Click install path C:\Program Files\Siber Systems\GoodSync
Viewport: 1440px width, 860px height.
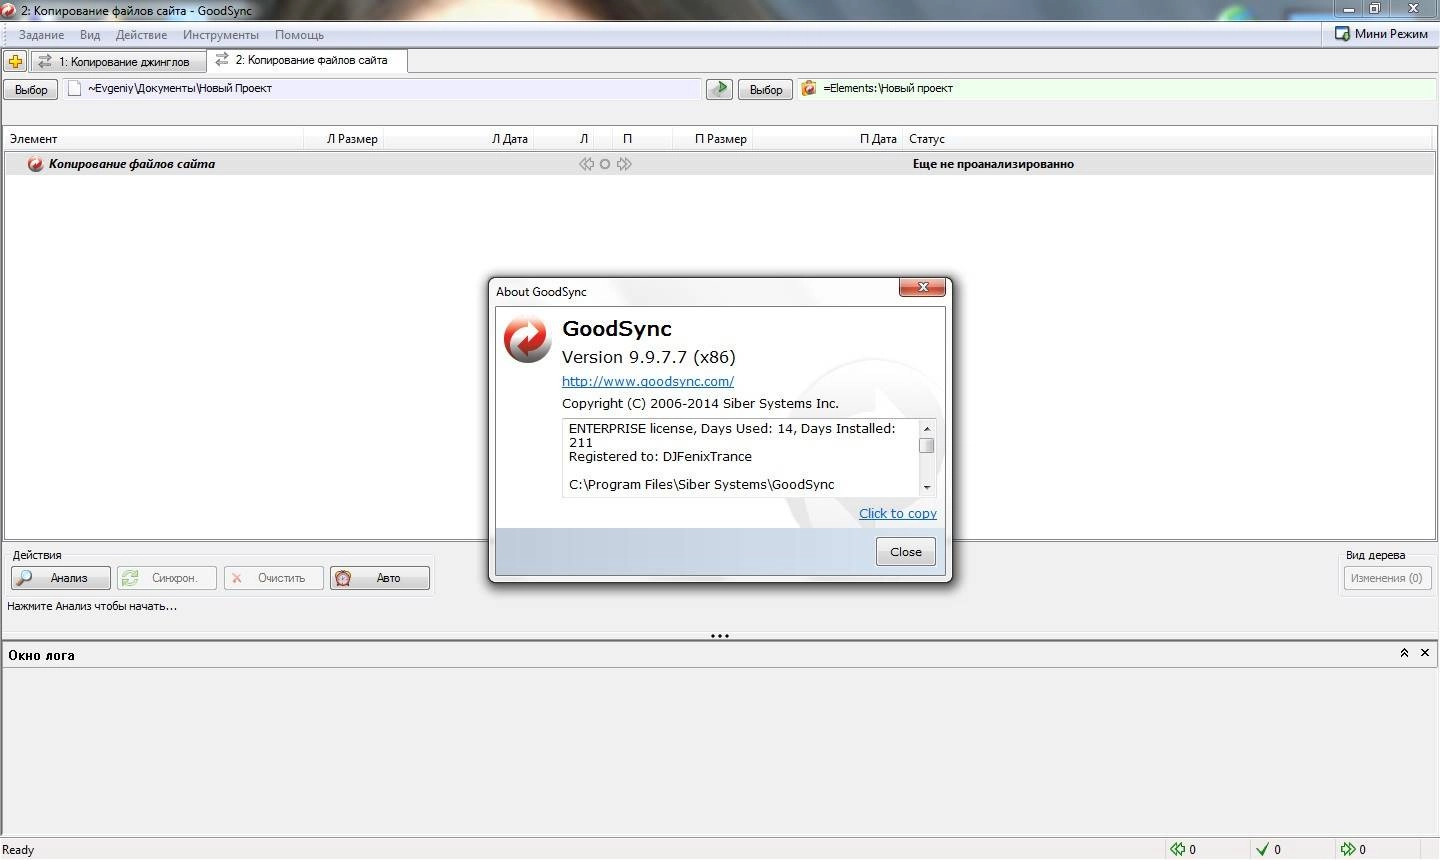[x=701, y=484]
